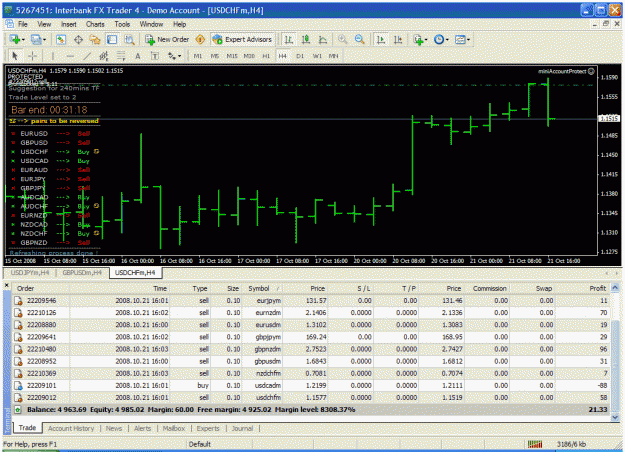The height and width of the screenshot is (452, 625).
Task: Open the Experts terminal tab
Action: pyautogui.click(x=208, y=428)
